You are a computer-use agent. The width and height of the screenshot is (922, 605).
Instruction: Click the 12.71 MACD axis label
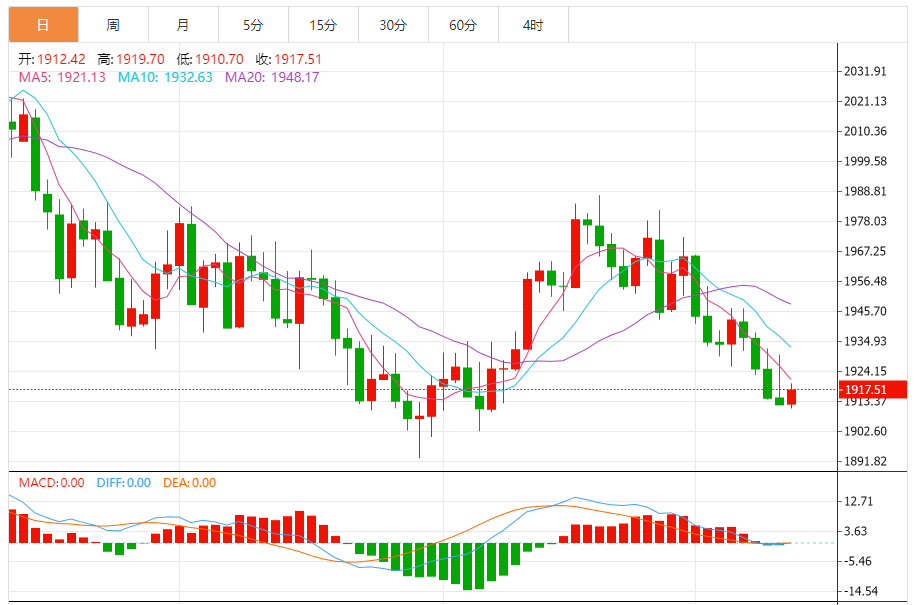click(x=858, y=501)
